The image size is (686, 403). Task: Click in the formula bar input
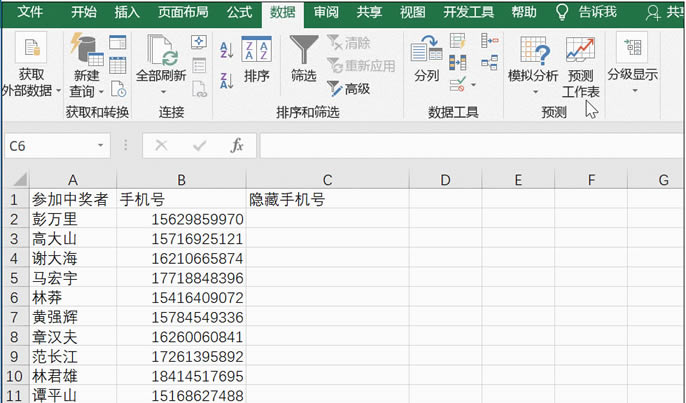click(x=470, y=146)
